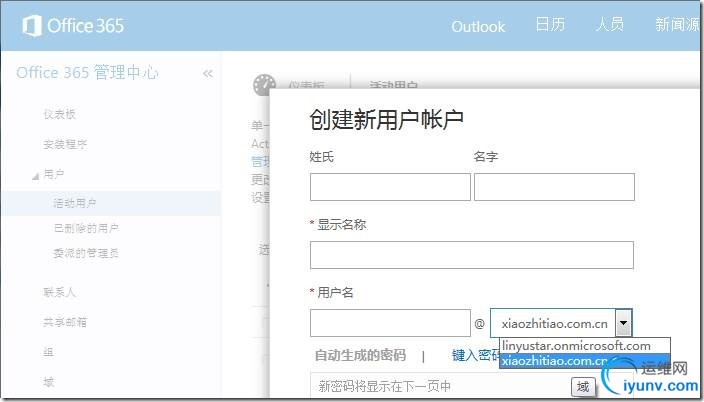
Task: Choose xiaozhitiao.com.cn from dropdown list
Action: (585, 361)
